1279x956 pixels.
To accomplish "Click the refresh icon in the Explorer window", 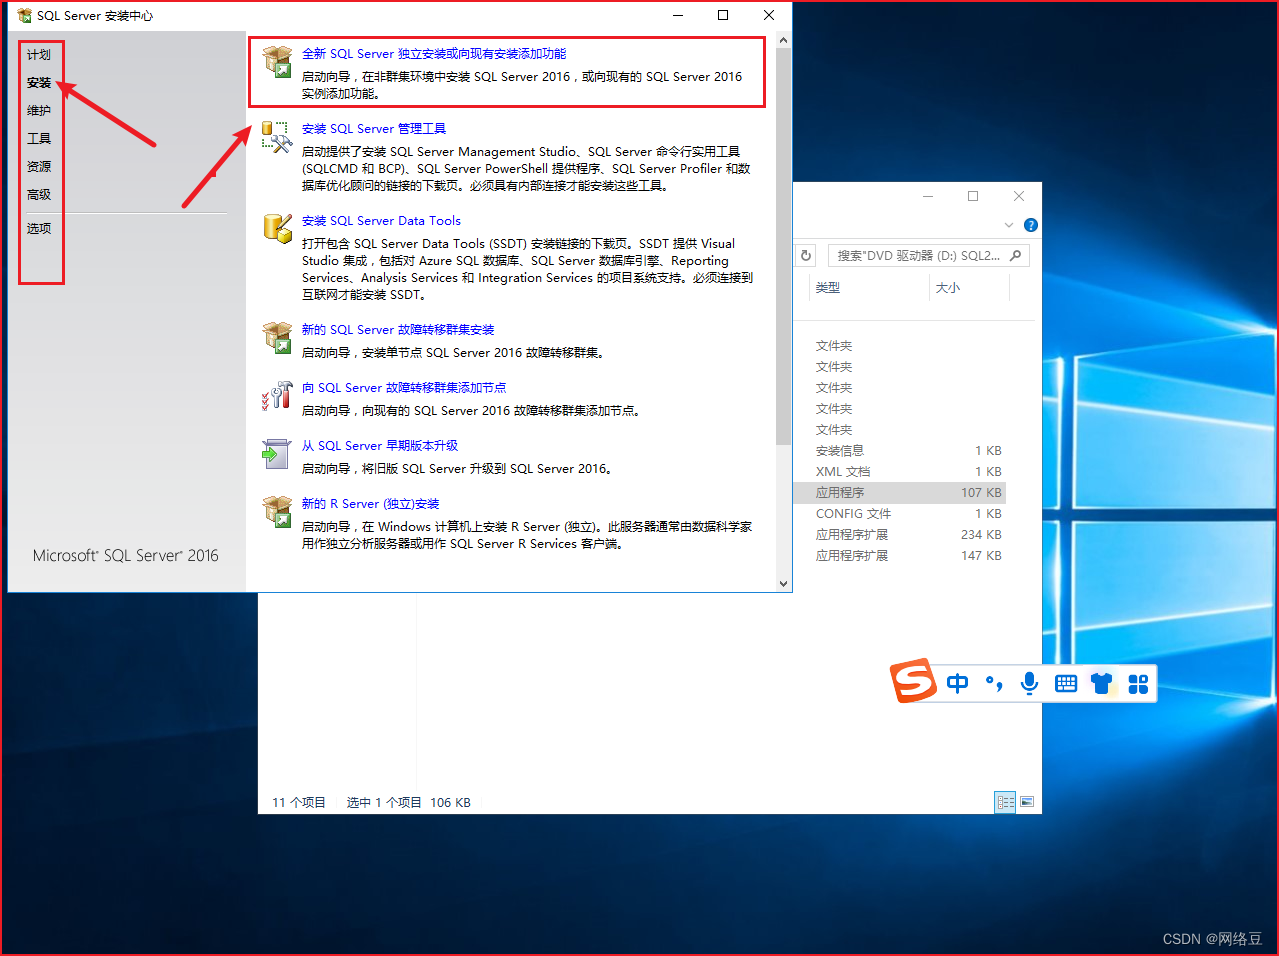I will coord(806,256).
